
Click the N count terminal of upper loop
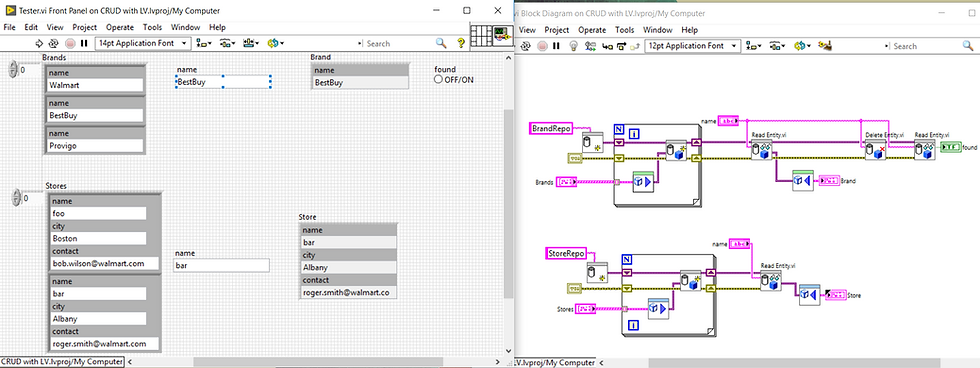pyautogui.click(x=620, y=128)
